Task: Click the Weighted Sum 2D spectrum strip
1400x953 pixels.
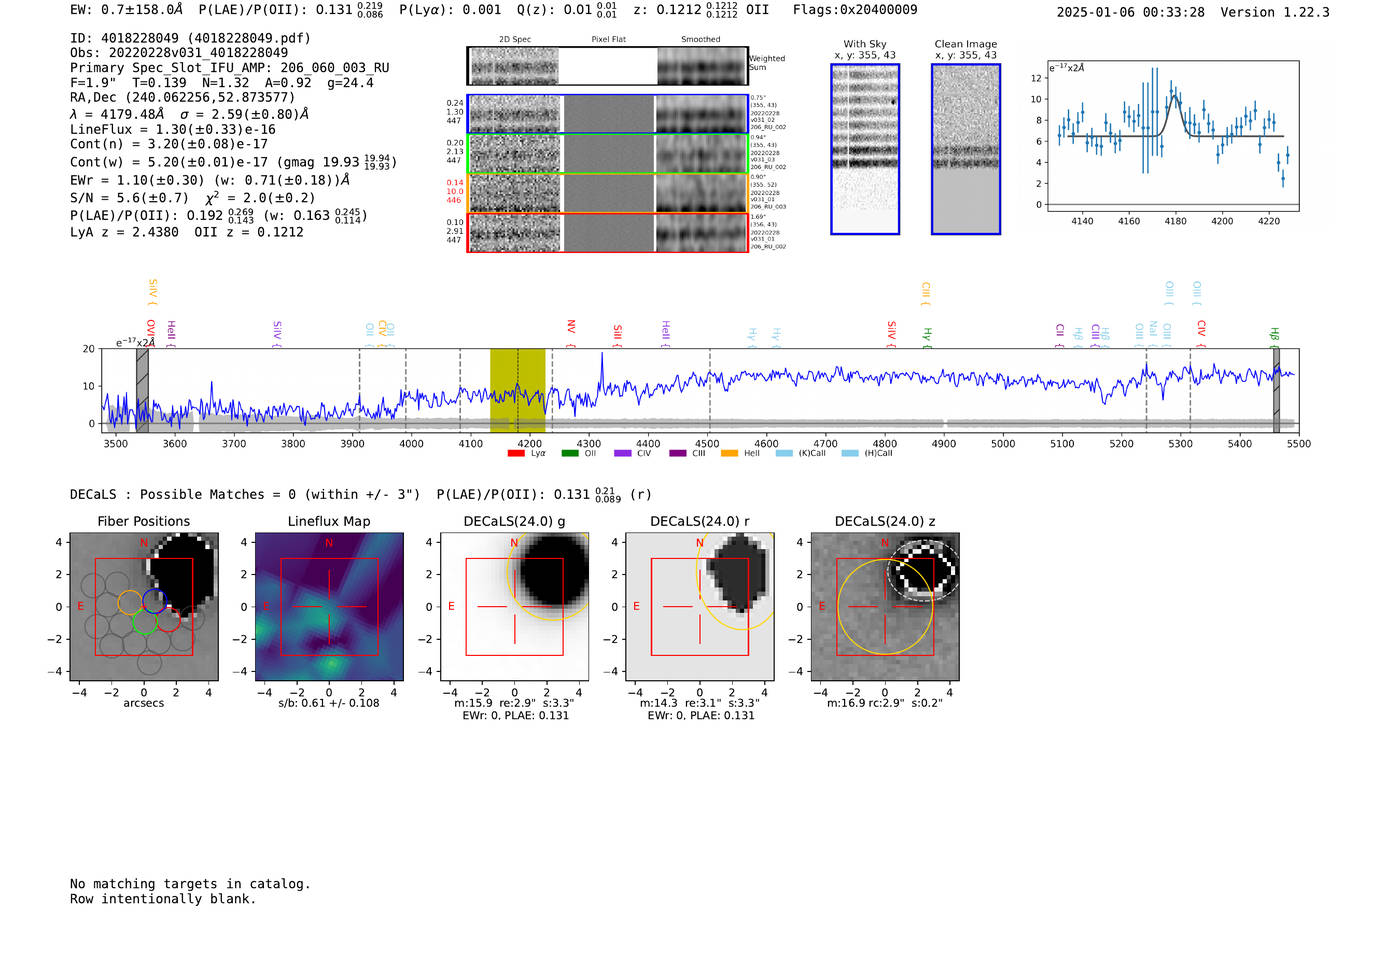Action: coord(608,66)
